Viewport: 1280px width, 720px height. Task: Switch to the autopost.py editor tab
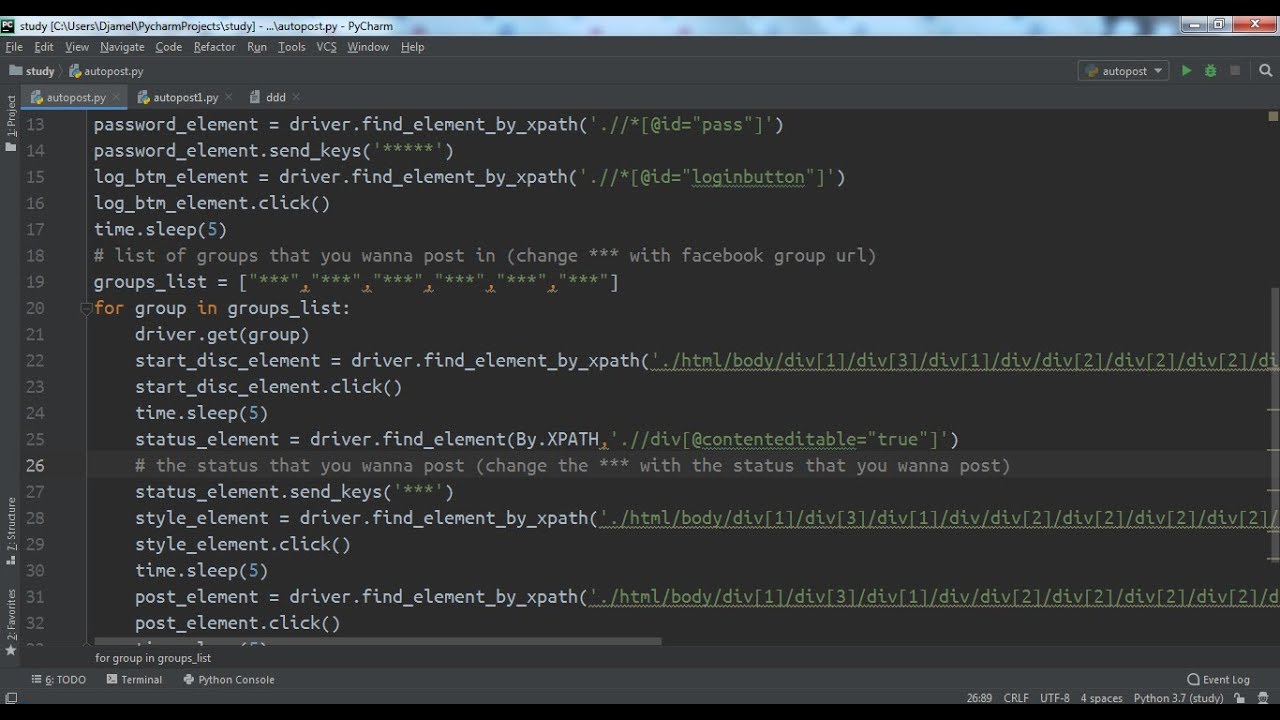[76, 97]
